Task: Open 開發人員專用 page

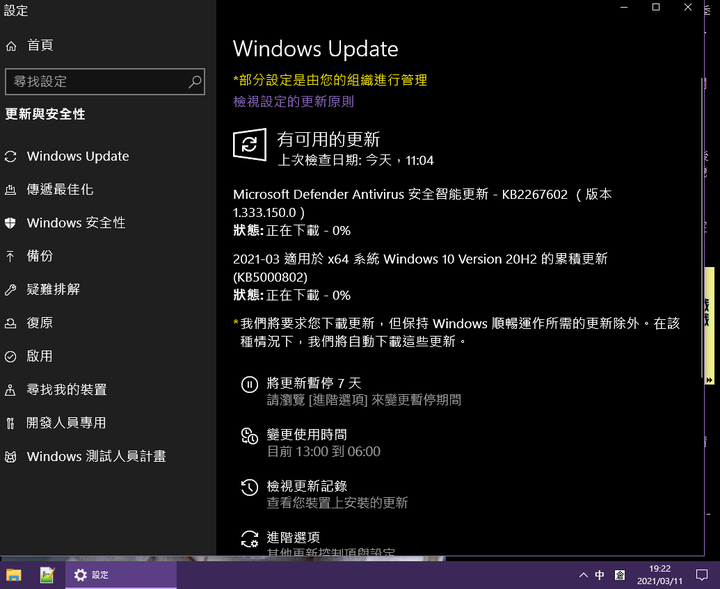Action: coord(66,423)
